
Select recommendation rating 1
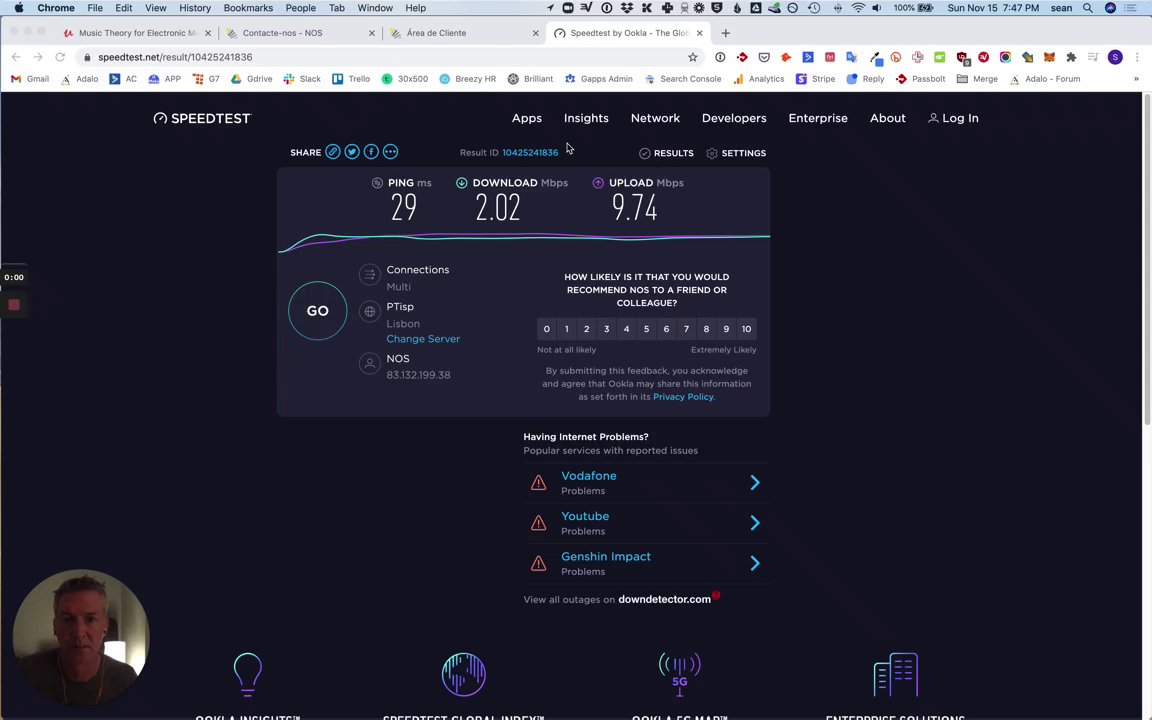click(566, 329)
